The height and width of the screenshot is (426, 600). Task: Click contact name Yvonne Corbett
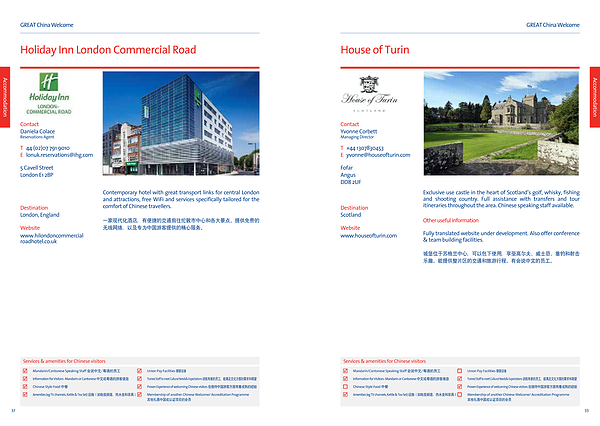(x=359, y=131)
